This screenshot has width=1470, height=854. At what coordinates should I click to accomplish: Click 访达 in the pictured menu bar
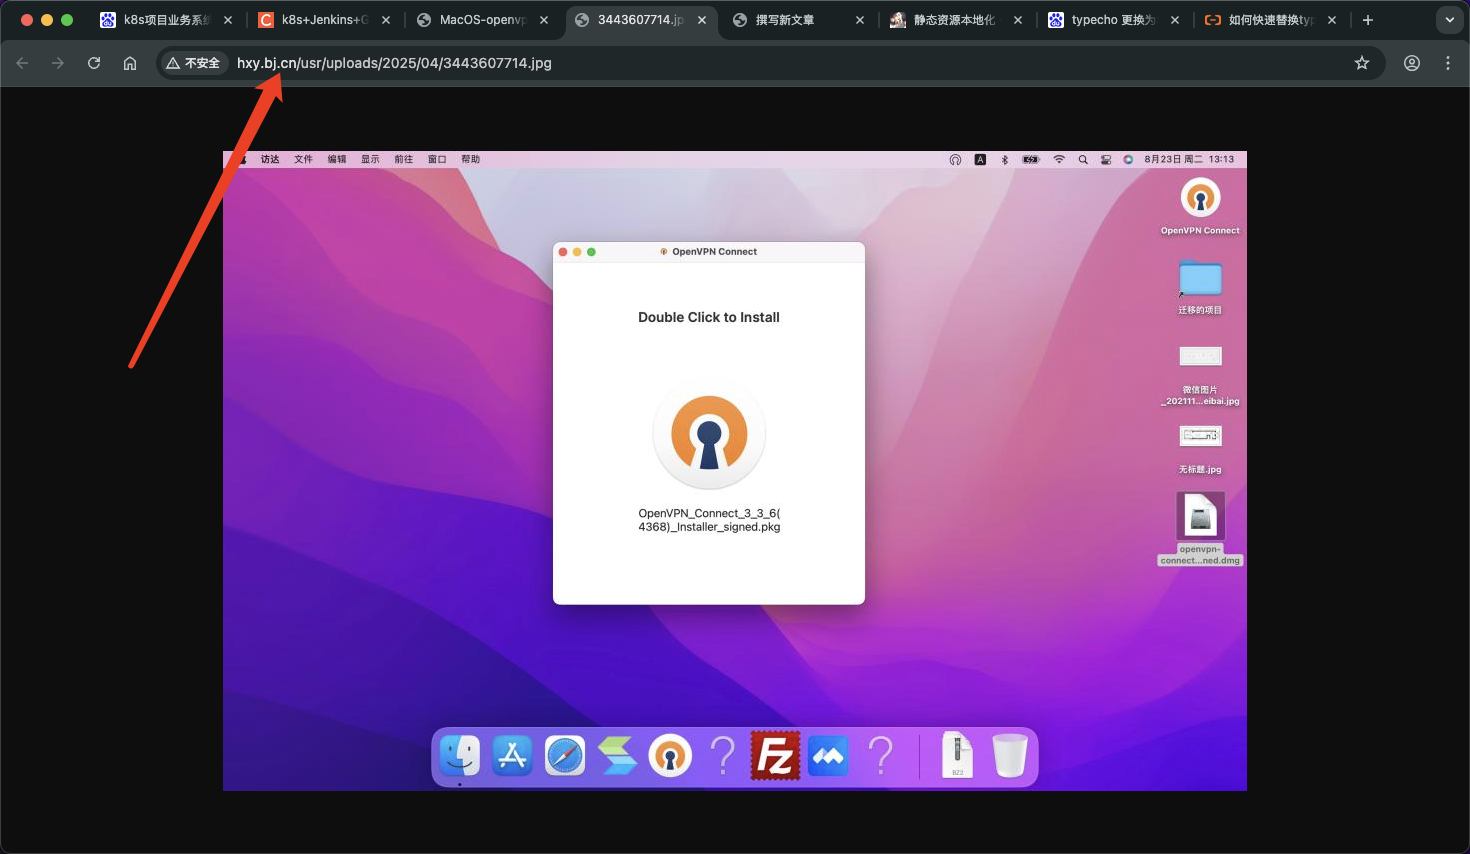(270, 159)
